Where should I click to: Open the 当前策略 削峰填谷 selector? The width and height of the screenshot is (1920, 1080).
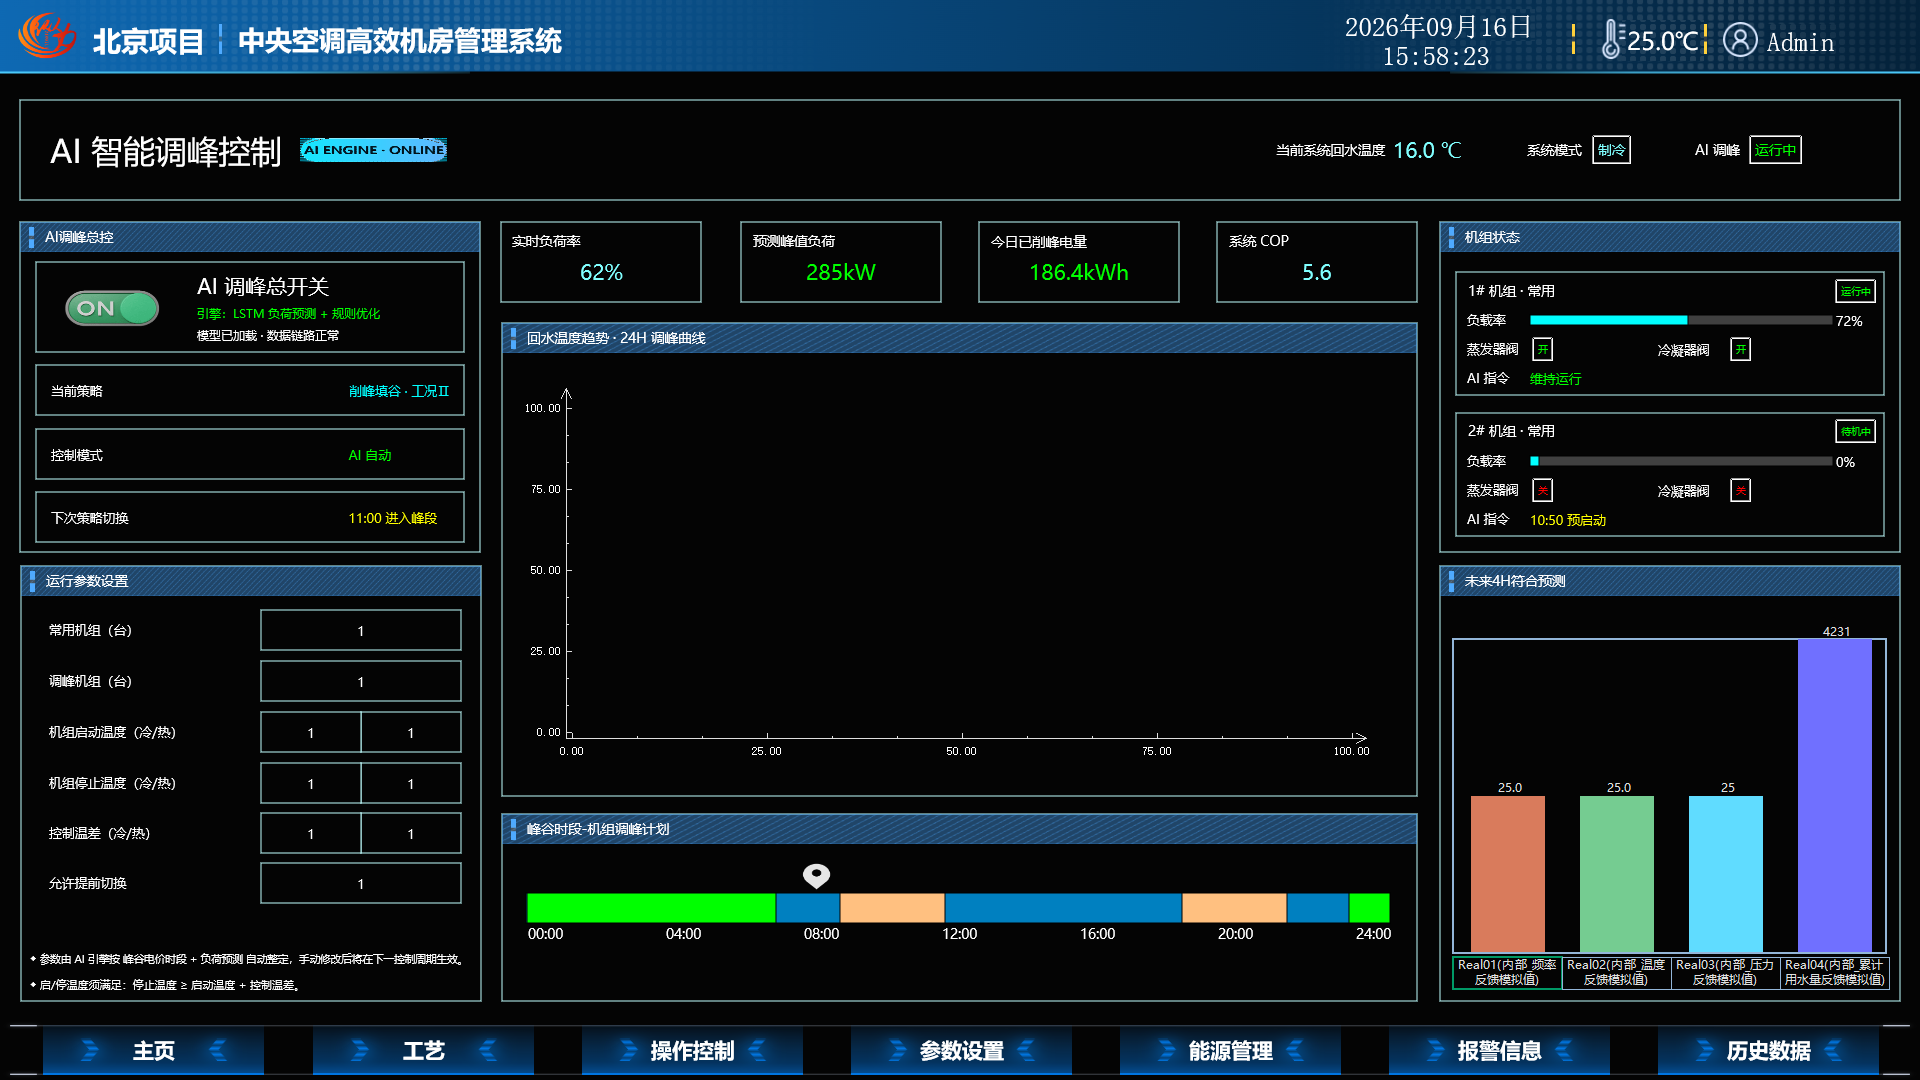coord(250,391)
